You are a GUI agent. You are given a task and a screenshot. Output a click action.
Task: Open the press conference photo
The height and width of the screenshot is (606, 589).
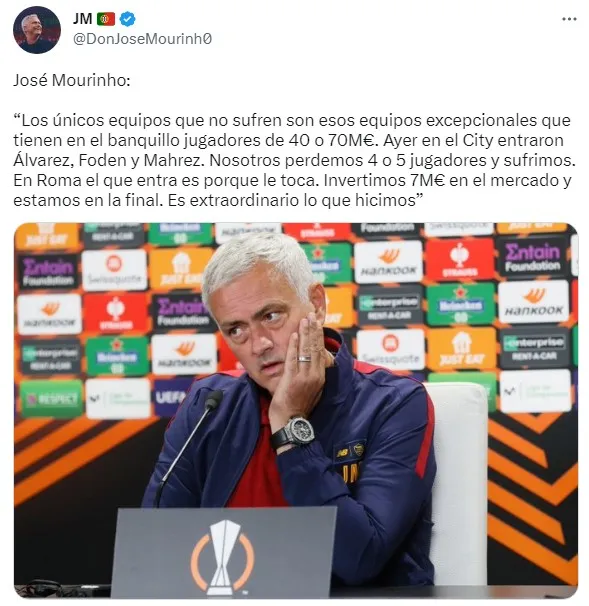coord(296,410)
